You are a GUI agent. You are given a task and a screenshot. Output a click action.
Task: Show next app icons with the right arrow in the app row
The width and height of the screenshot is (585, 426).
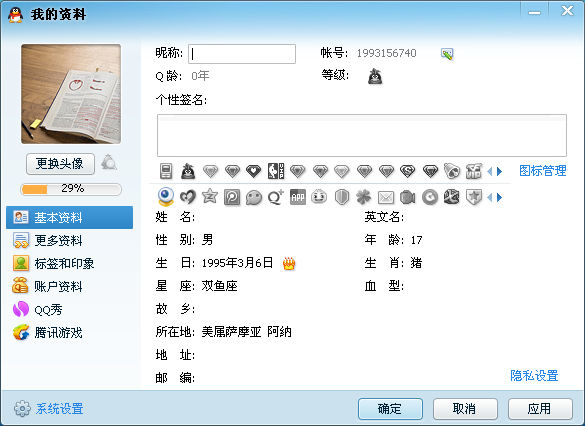coord(500,197)
